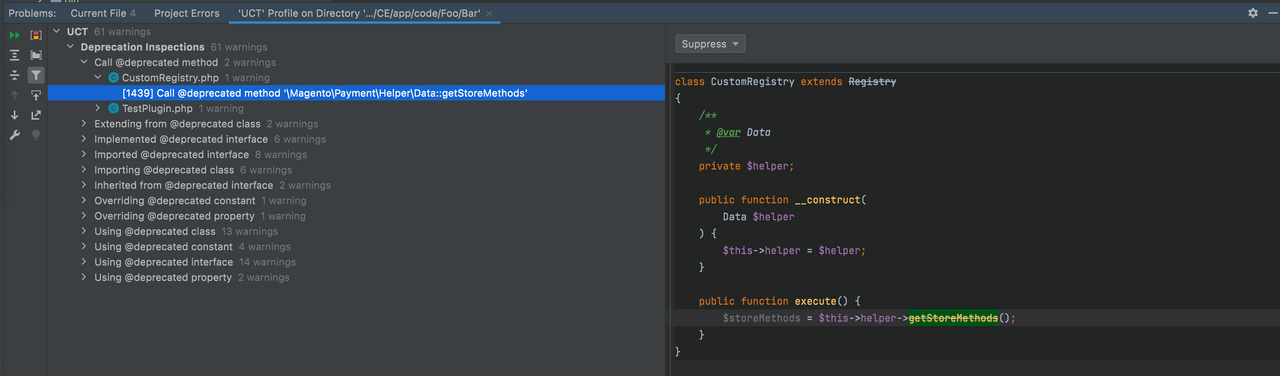Go to the previous problem with the up arrow
The height and width of the screenshot is (376, 1280).
pos(15,95)
